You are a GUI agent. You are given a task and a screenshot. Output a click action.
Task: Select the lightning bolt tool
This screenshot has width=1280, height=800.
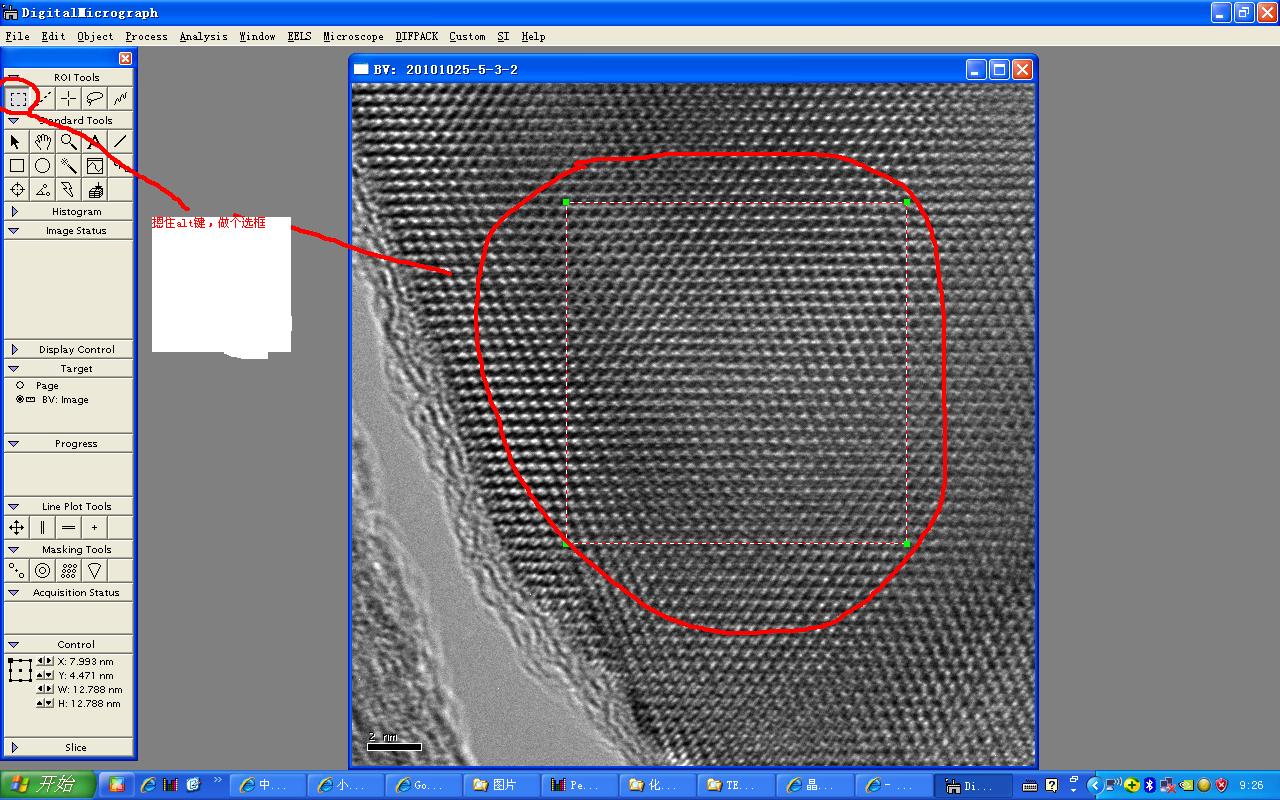68,189
